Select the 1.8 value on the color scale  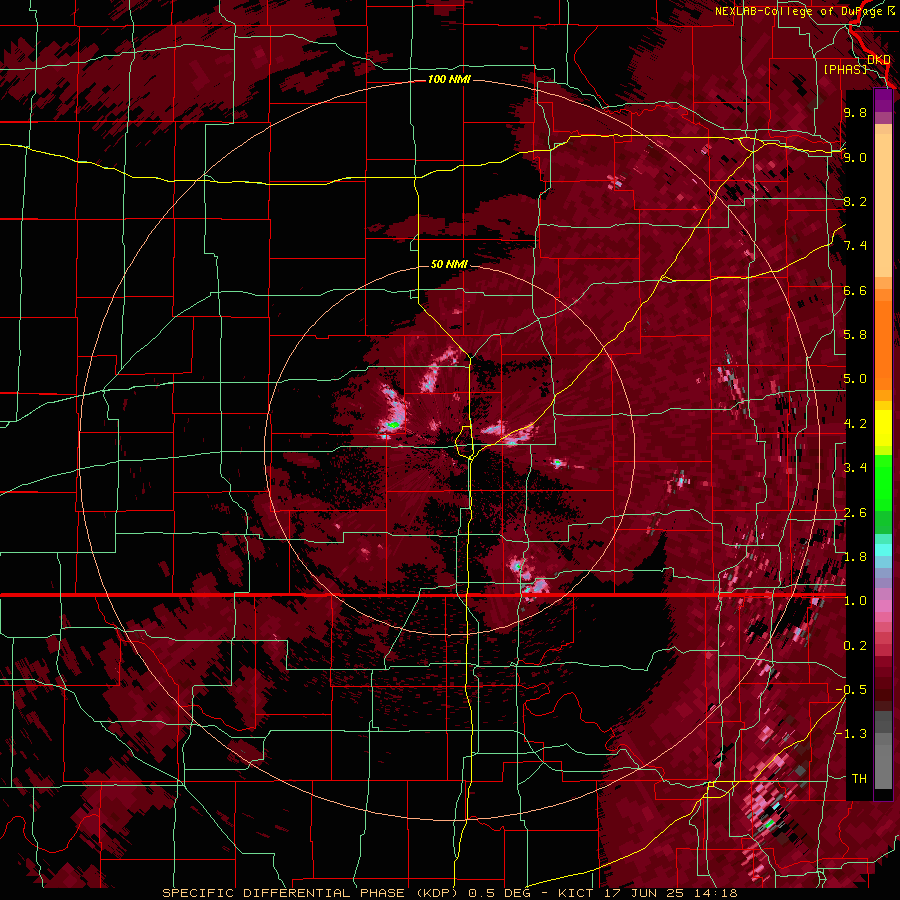[x=855, y=557]
